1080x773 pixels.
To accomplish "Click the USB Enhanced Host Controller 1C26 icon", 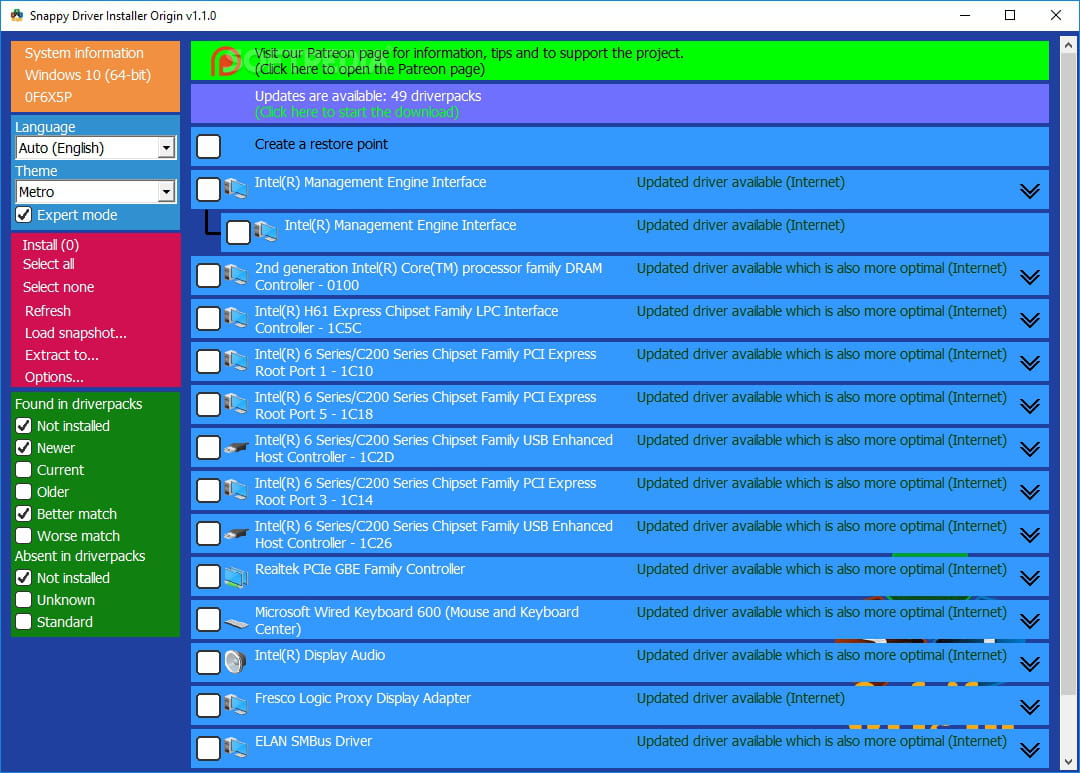I will 236,534.
